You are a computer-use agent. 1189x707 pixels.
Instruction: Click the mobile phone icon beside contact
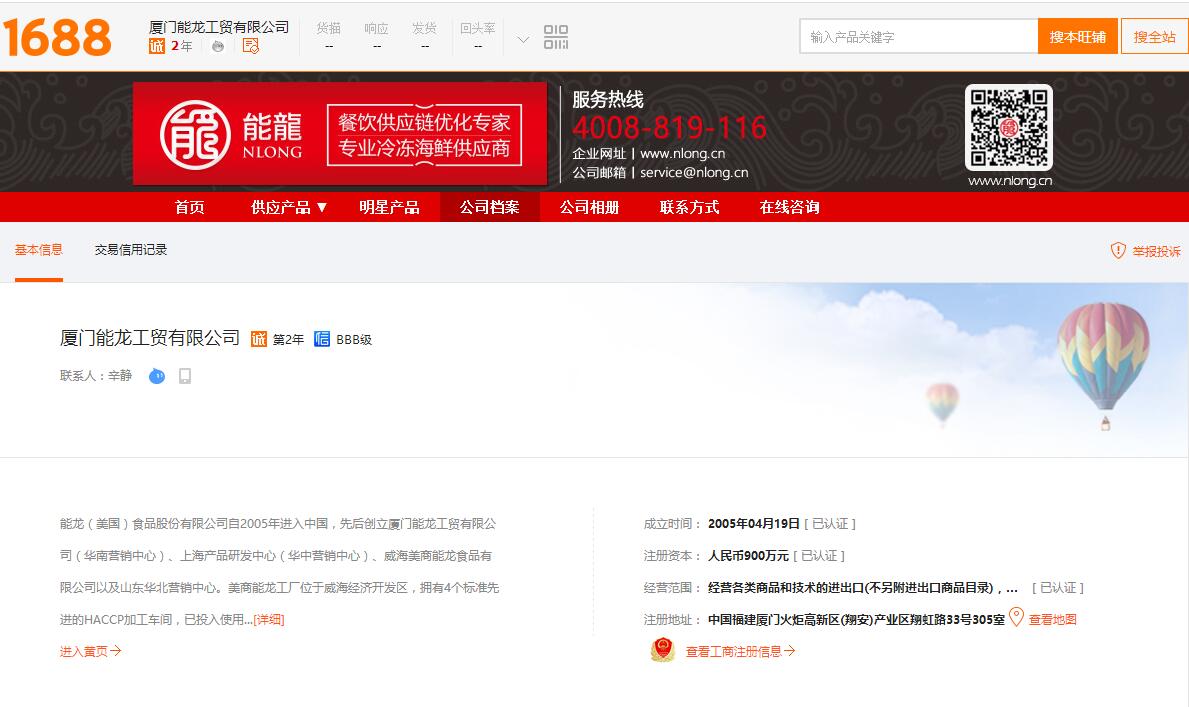[x=185, y=376]
